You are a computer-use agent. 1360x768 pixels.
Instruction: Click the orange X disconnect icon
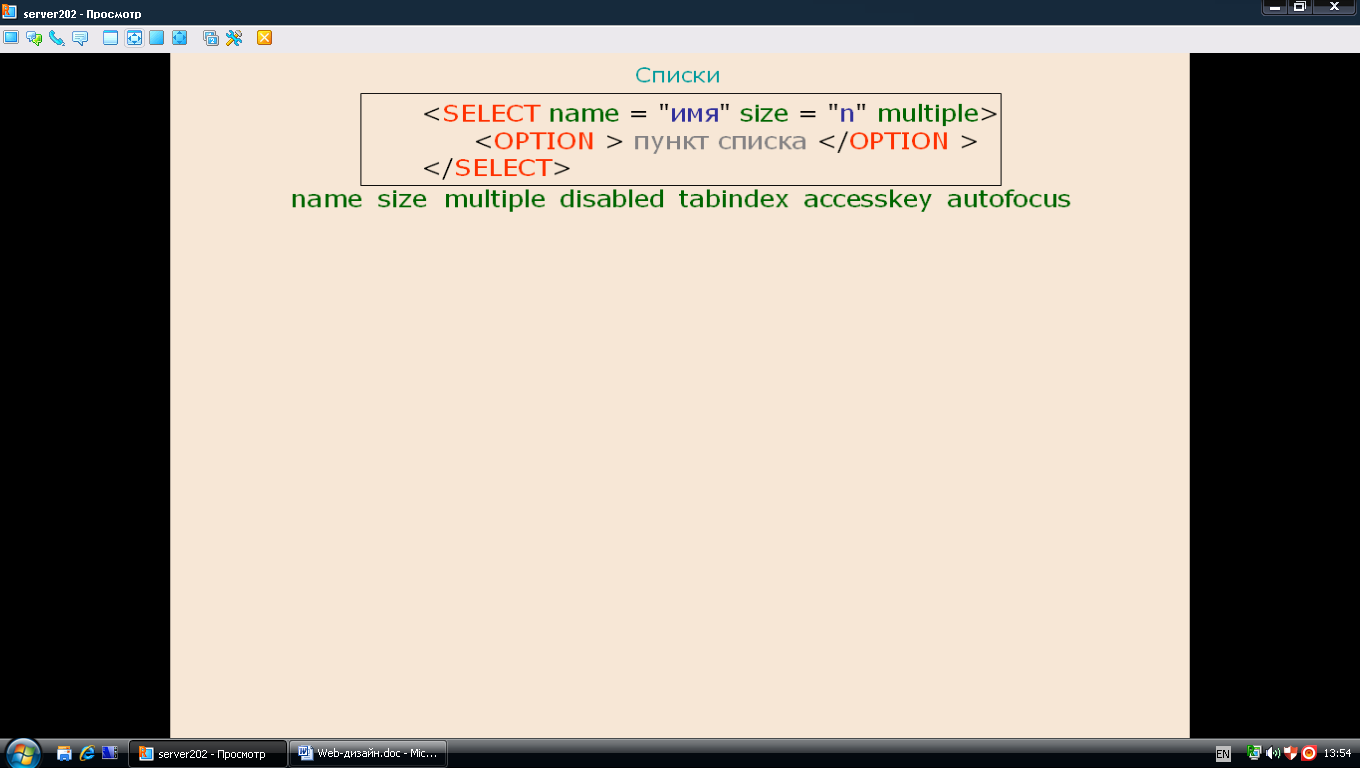(265, 38)
